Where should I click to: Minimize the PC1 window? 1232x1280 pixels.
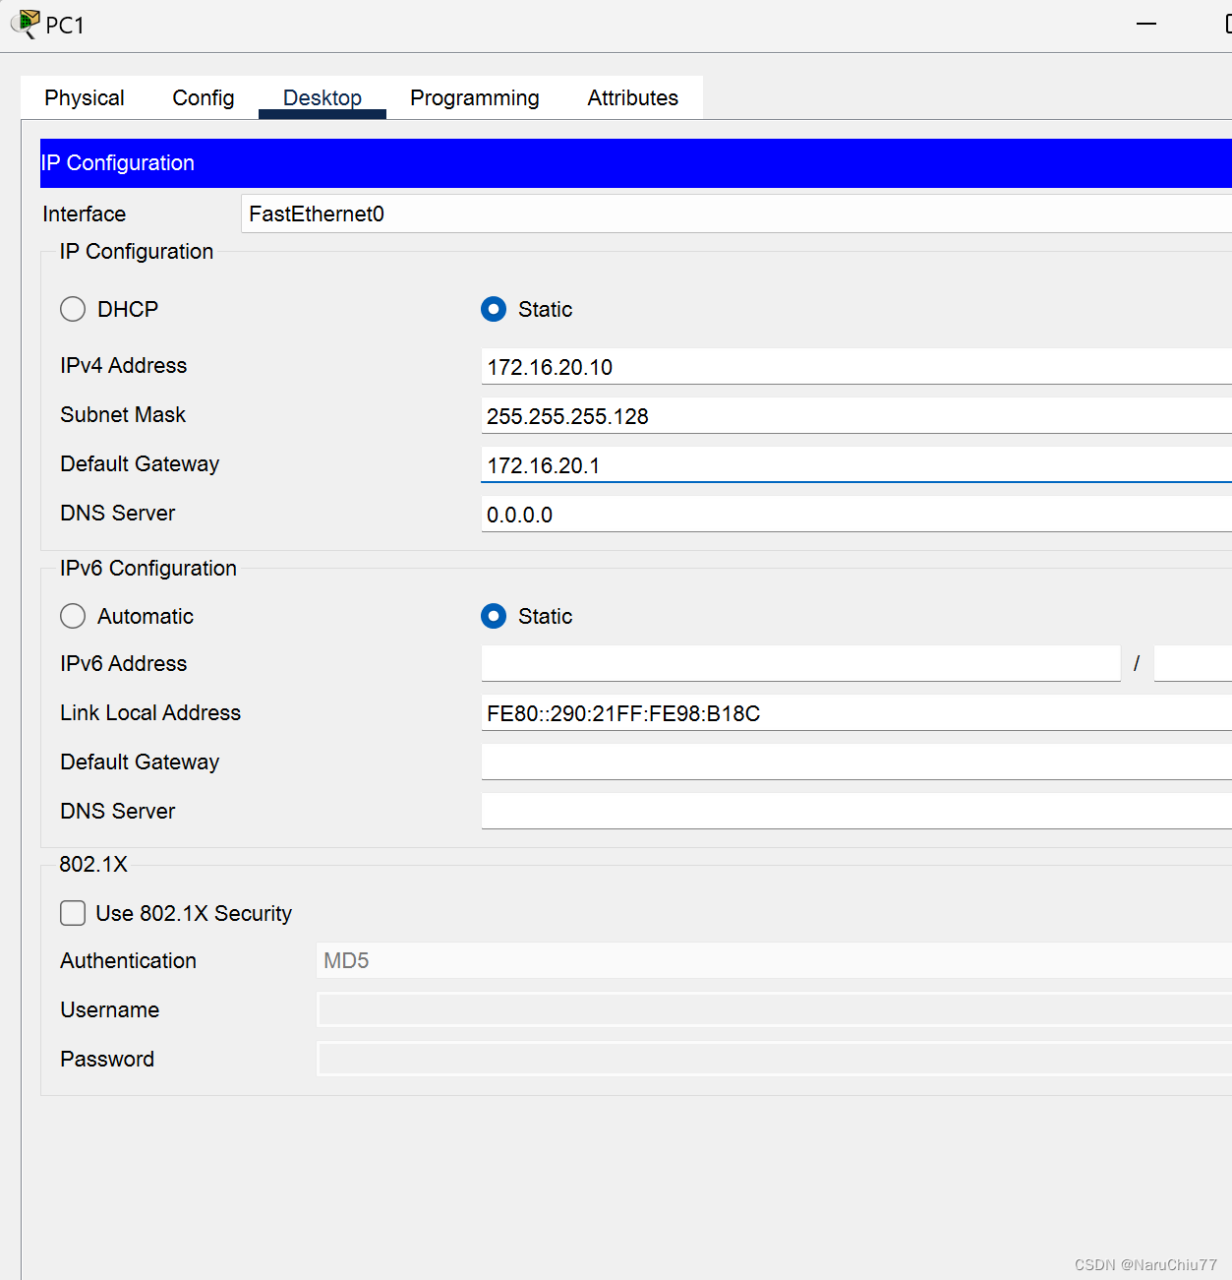click(1146, 24)
